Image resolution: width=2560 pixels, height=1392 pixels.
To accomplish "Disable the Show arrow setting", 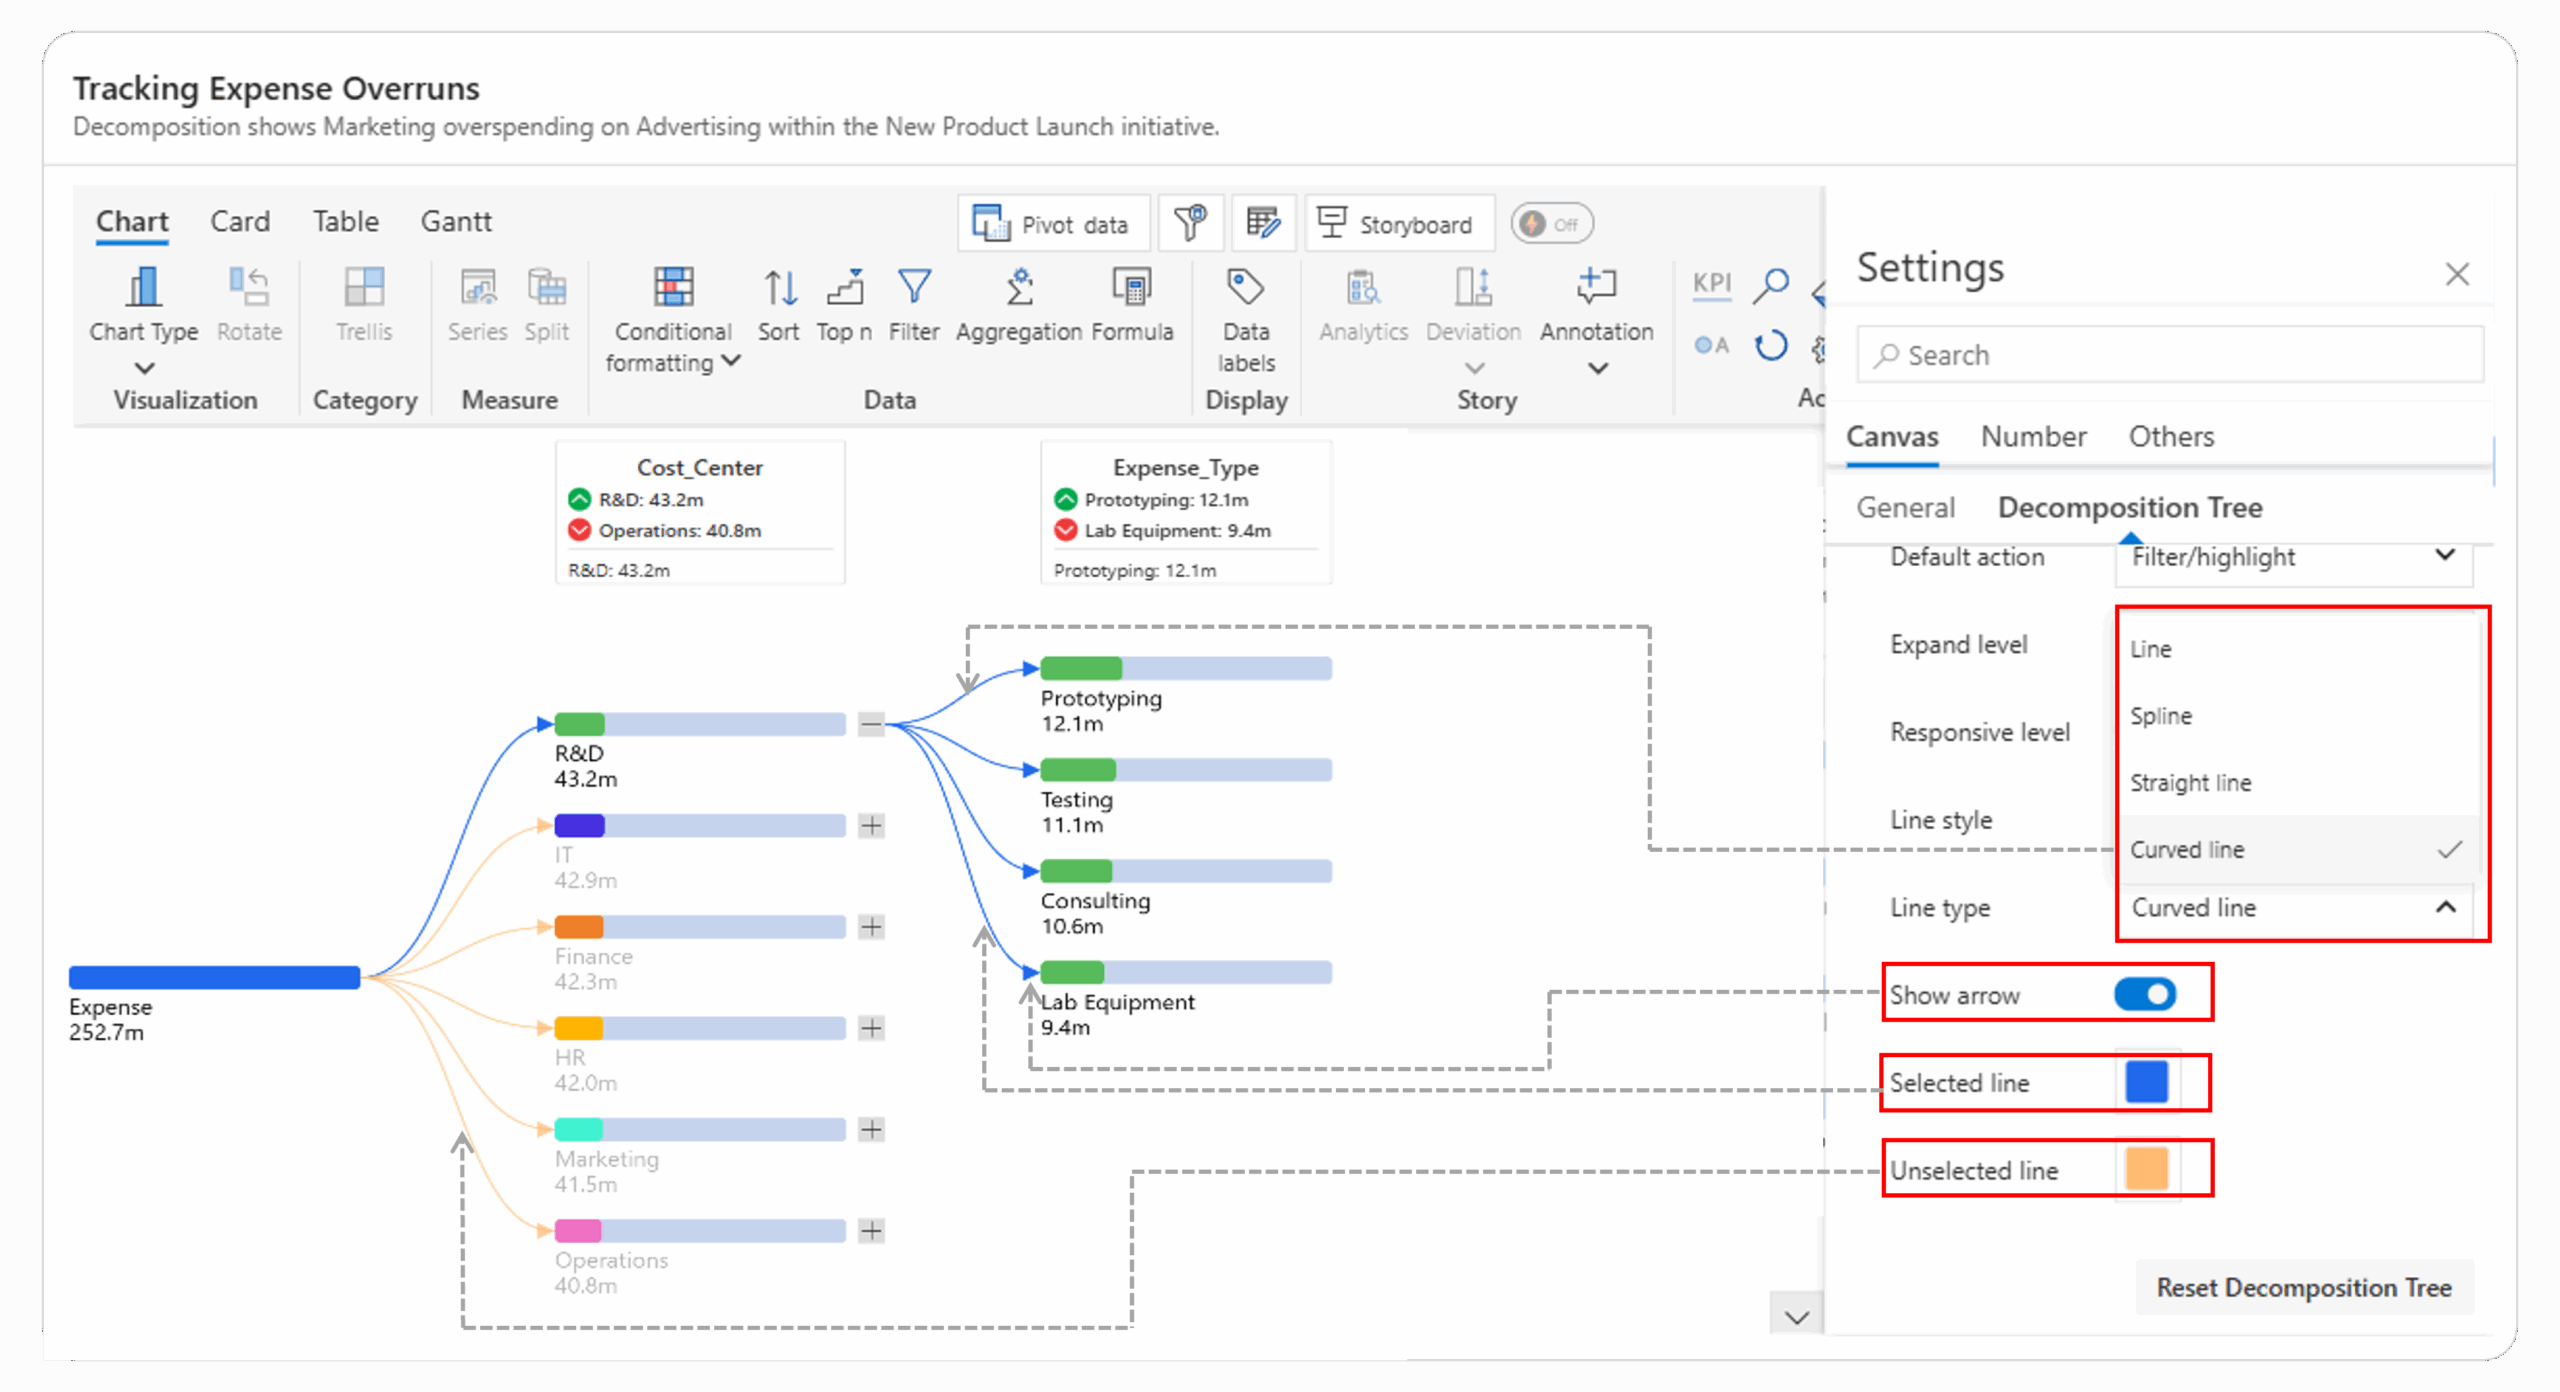I will point(2144,994).
